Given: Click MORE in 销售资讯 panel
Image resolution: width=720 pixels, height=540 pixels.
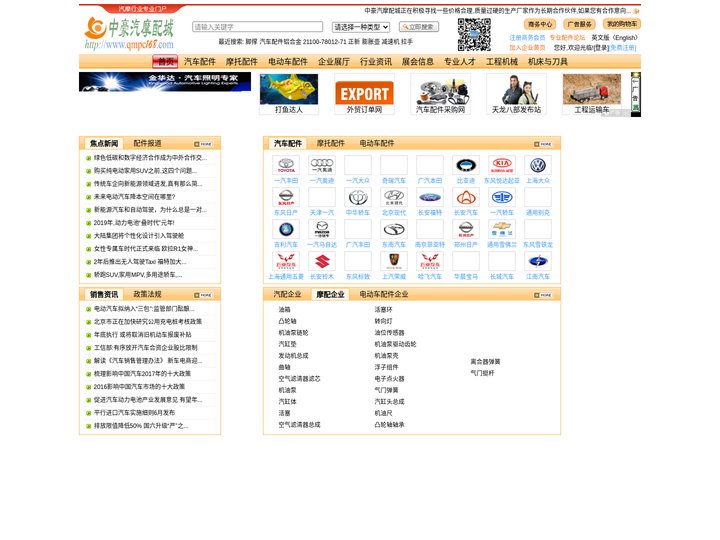Looking at the screenshot, I should click(203, 295).
